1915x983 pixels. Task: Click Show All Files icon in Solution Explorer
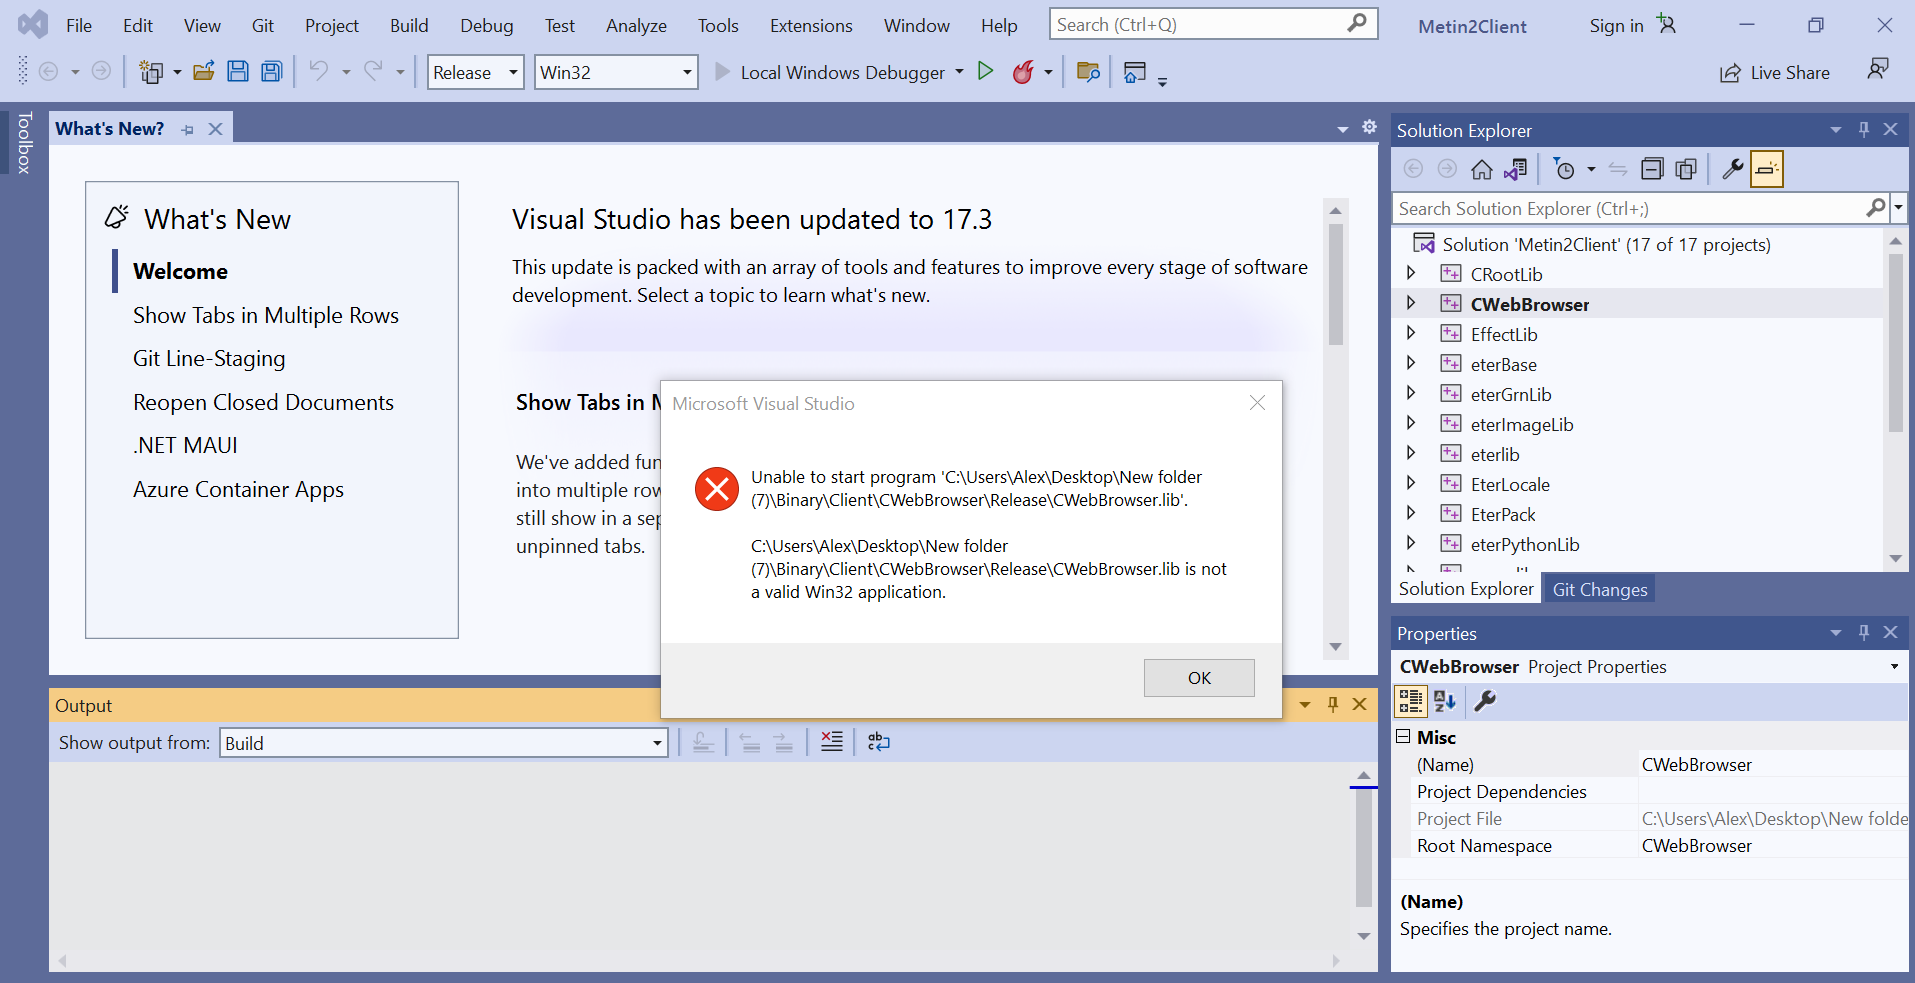coord(1686,170)
